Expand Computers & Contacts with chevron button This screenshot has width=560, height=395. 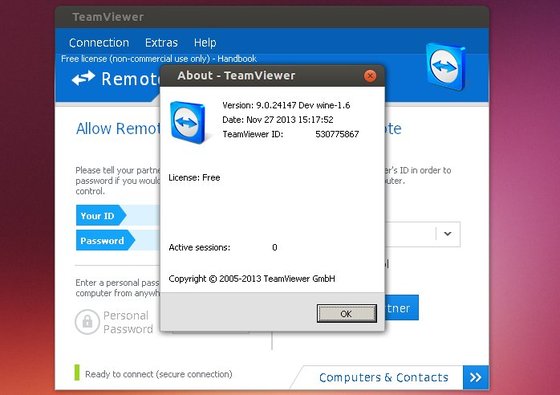coord(476,377)
